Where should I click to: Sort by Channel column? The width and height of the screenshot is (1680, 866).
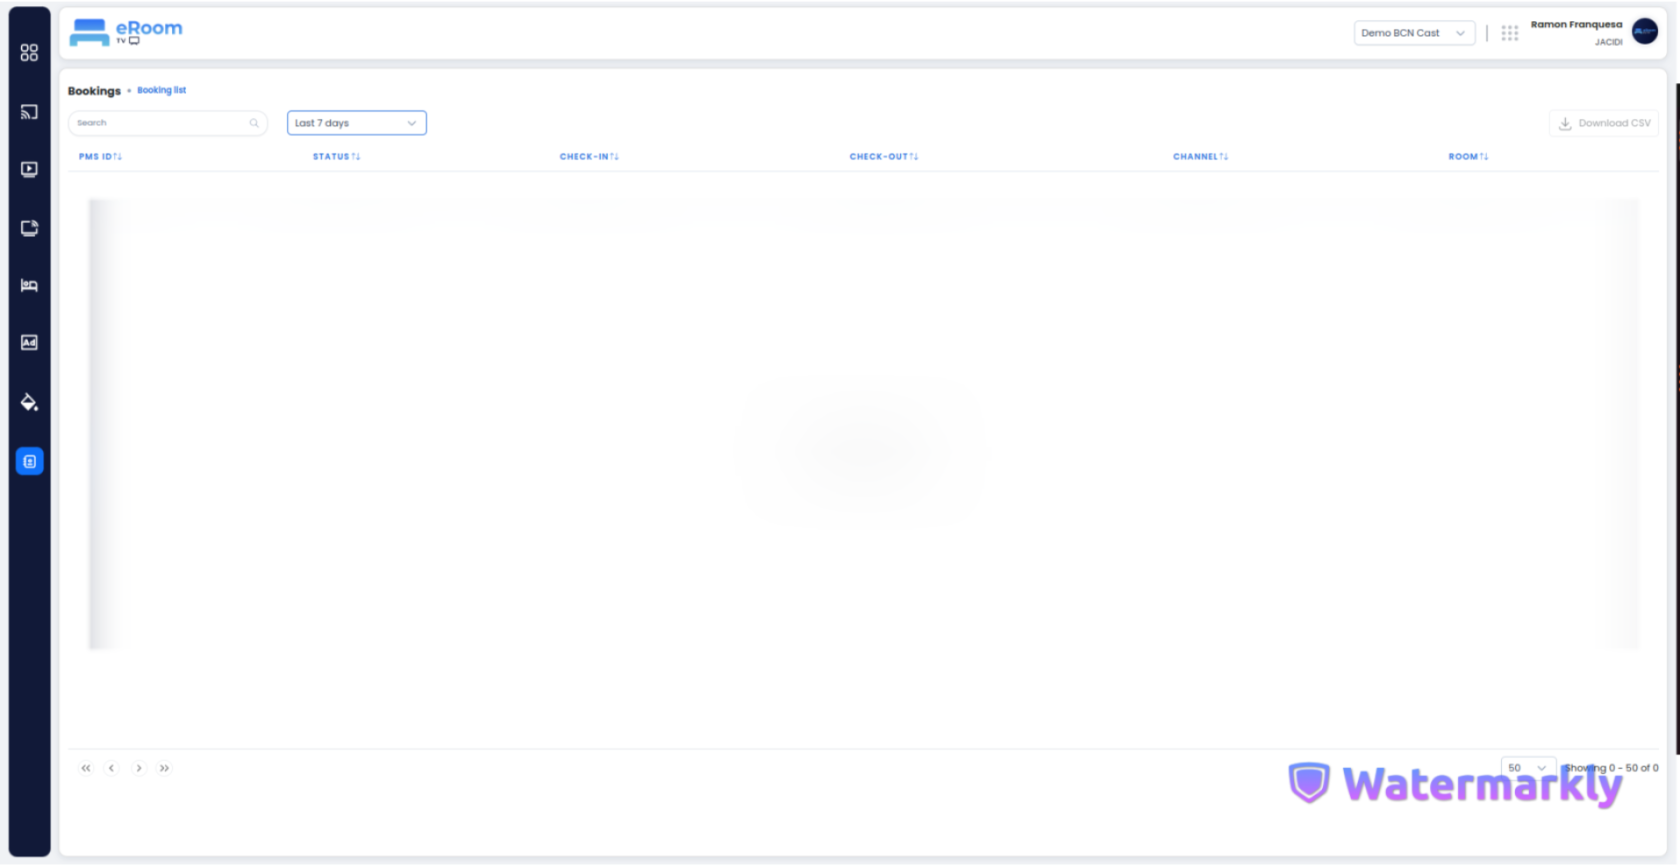coord(1200,157)
